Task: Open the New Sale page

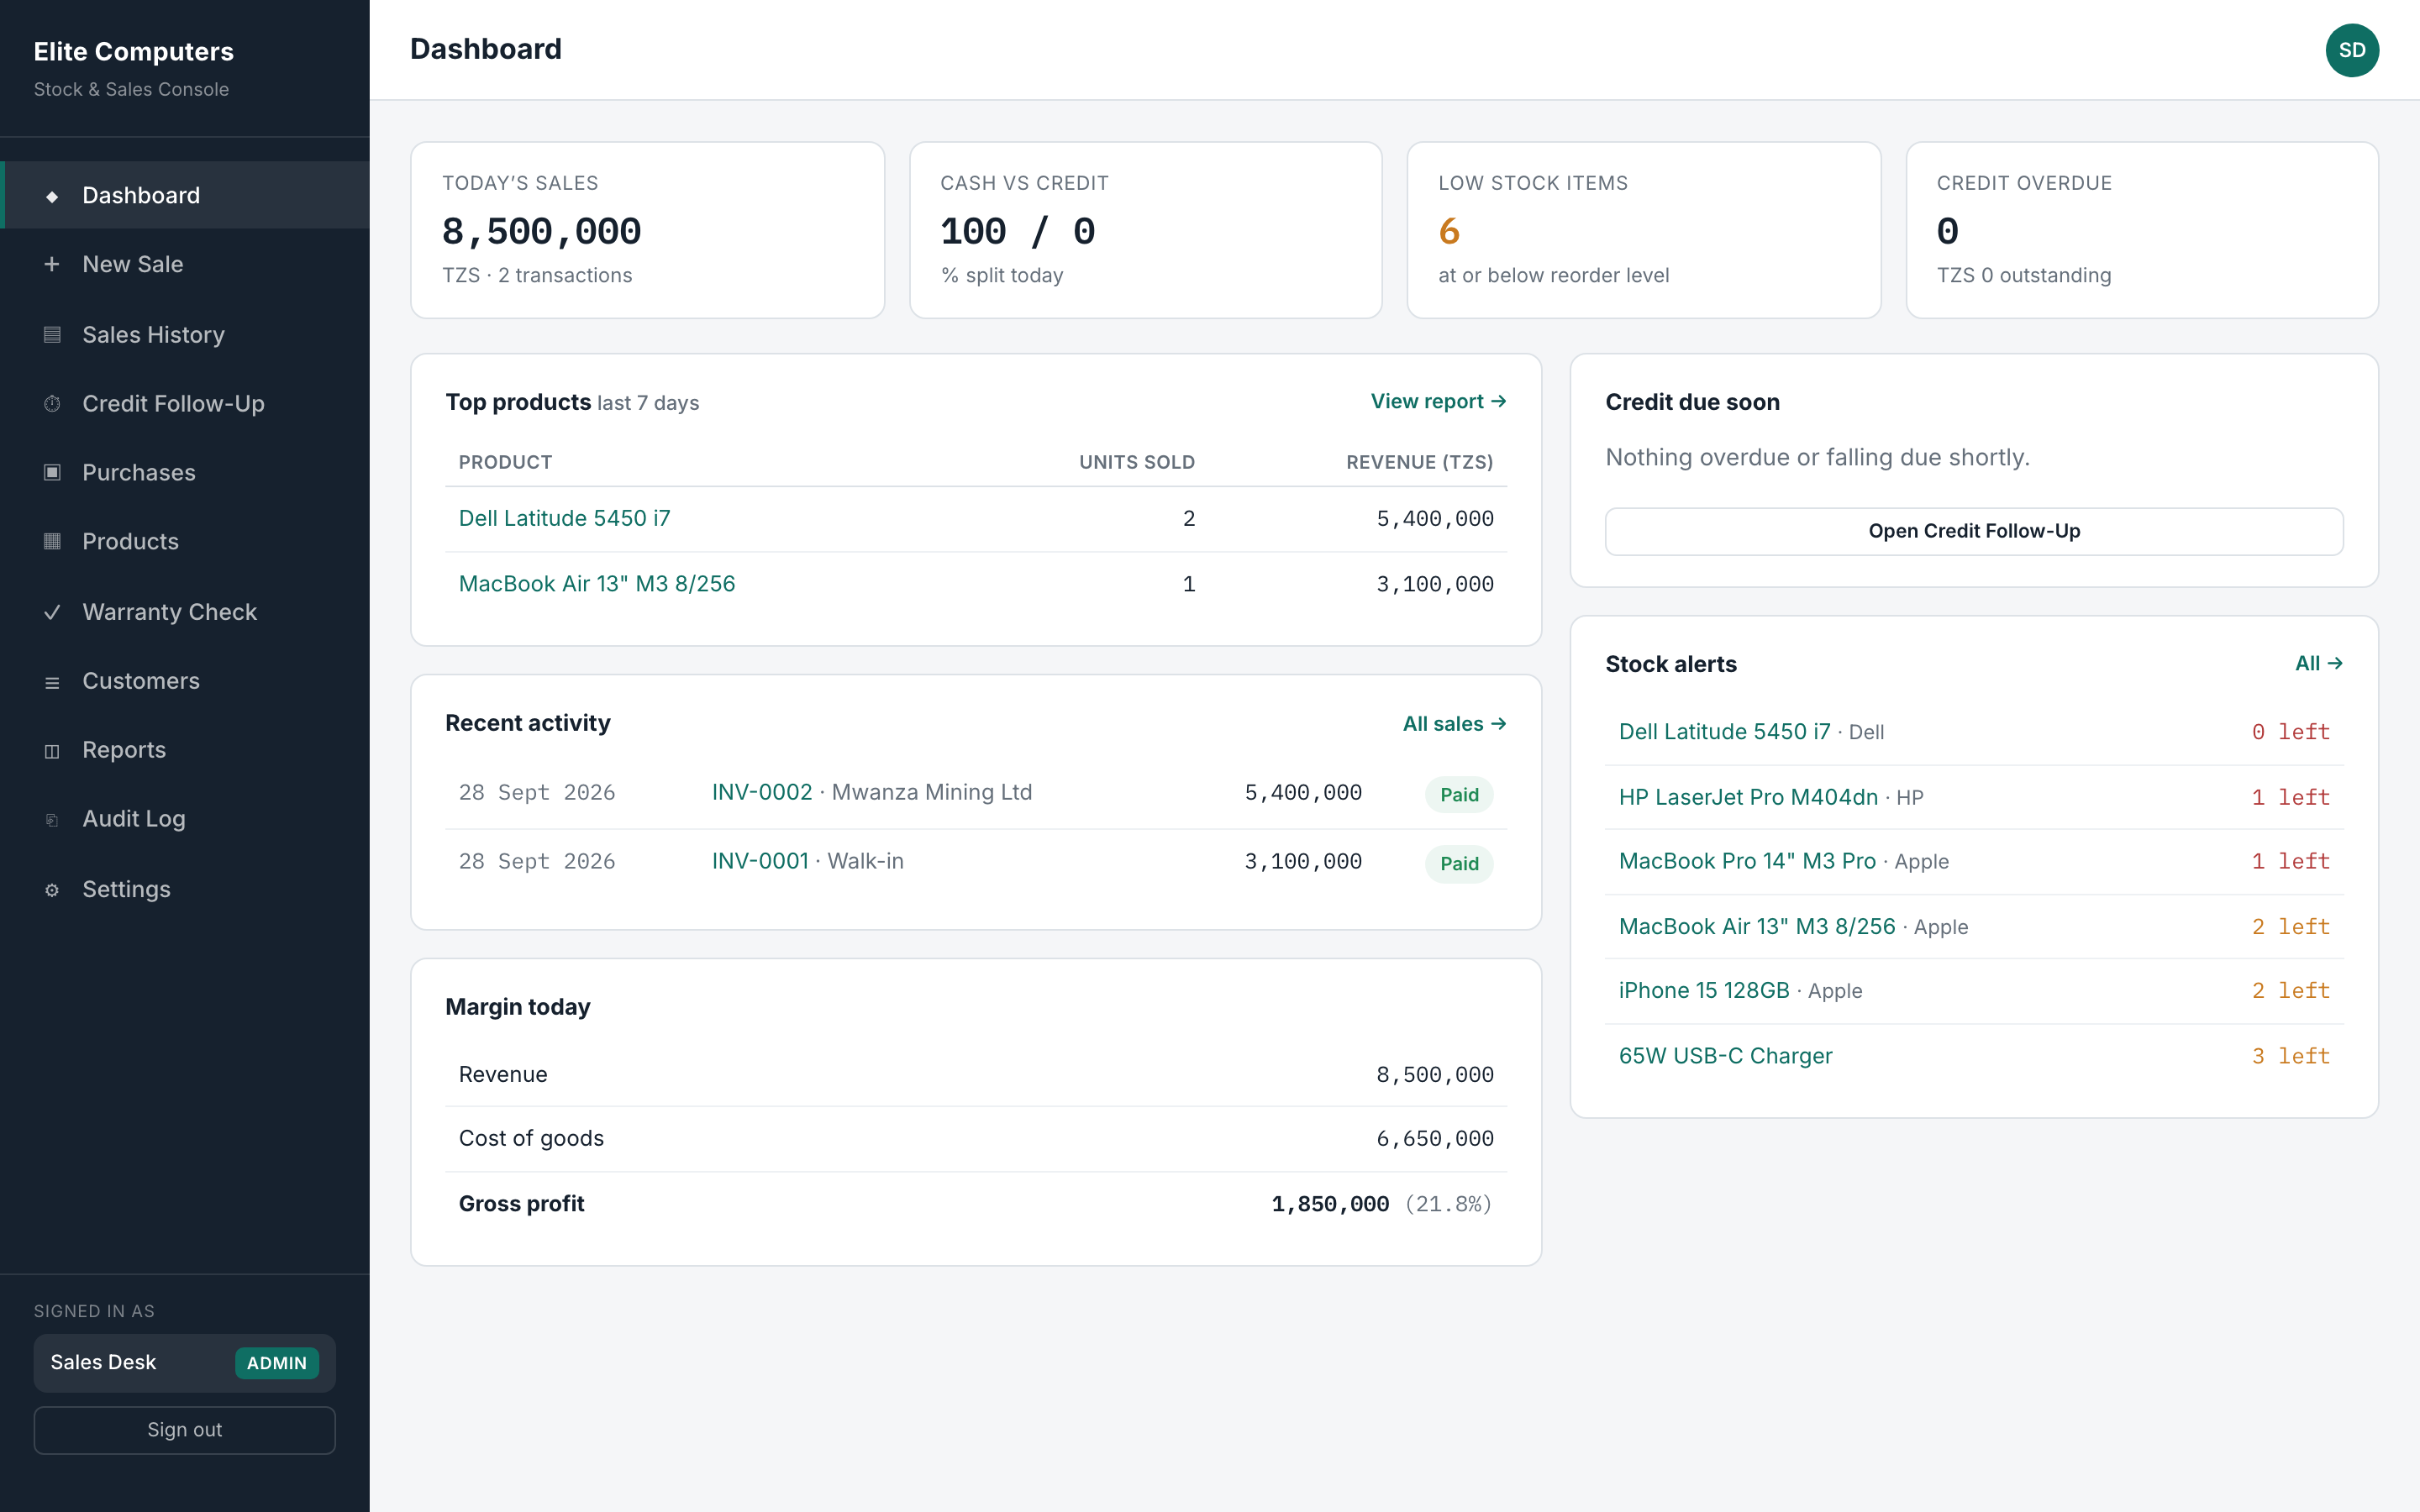Action: [185, 264]
